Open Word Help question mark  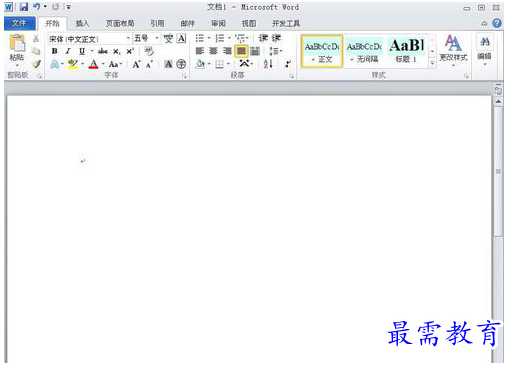tap(497, 23)
